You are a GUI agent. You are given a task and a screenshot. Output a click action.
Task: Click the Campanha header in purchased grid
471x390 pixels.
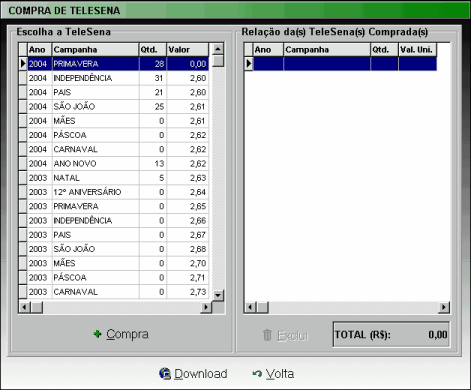coord(327,50)
